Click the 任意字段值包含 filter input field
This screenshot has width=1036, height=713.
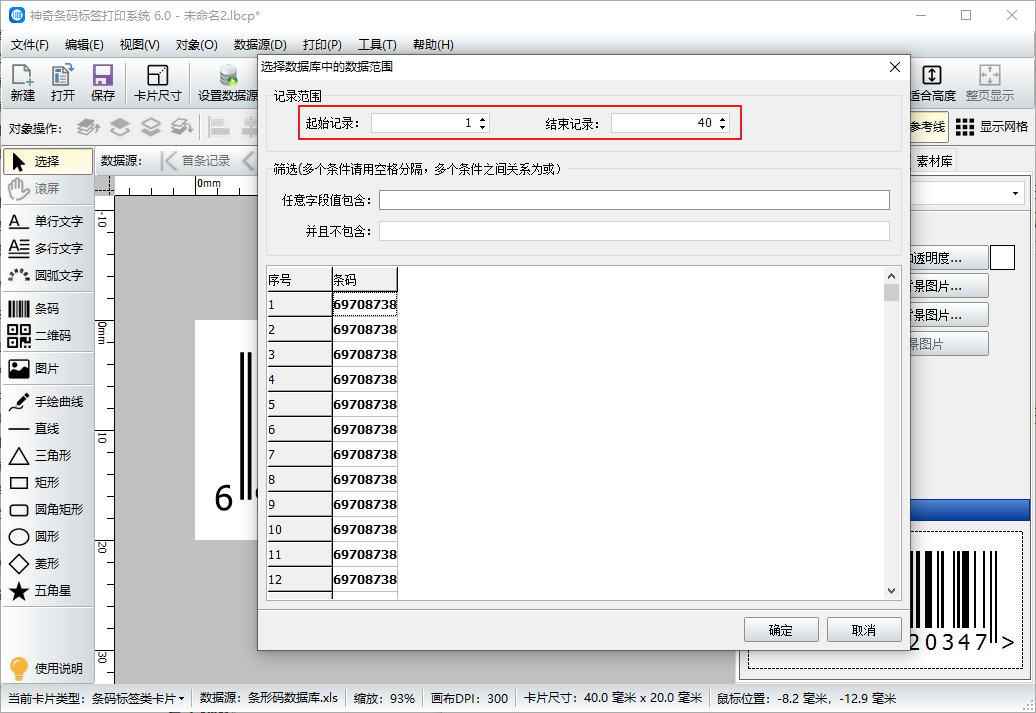(634, 200)
